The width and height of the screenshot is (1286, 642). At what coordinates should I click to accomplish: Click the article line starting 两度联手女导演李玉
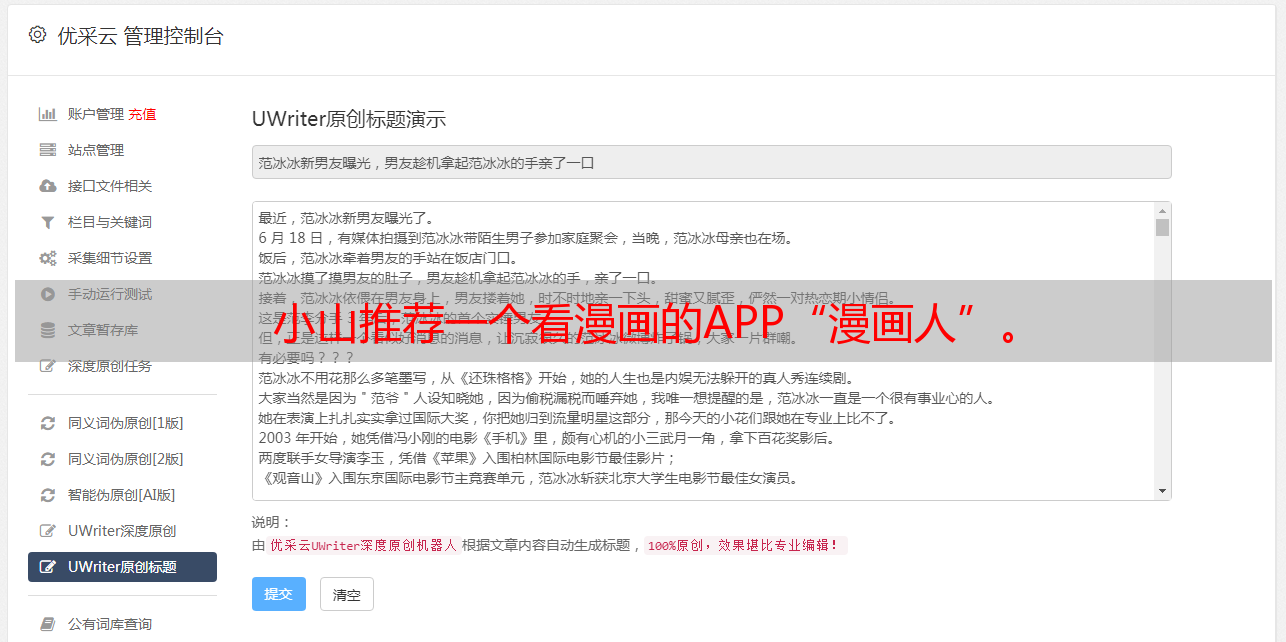(467, 458)
